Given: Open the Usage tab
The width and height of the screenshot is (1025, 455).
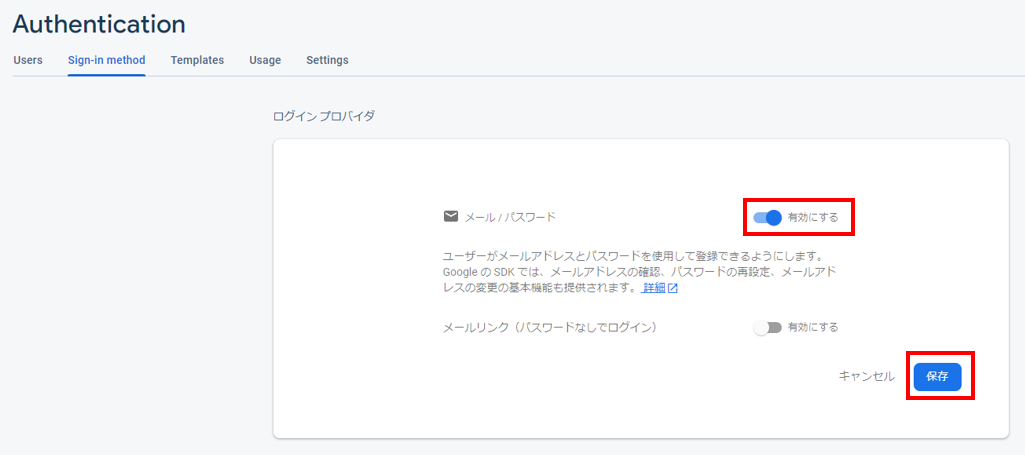Looking at the screenshot, I should (265, 60).
